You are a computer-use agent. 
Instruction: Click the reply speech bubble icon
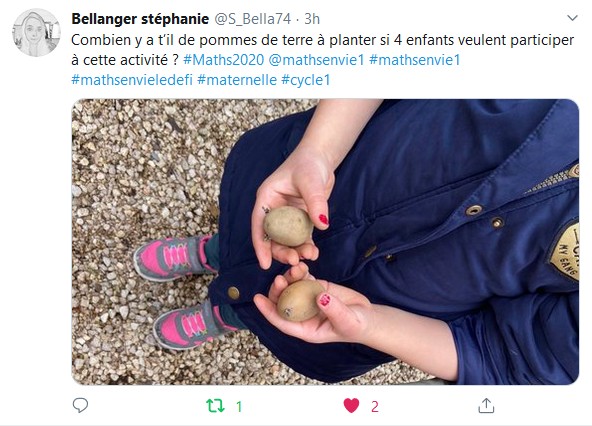tap(80, 406)
